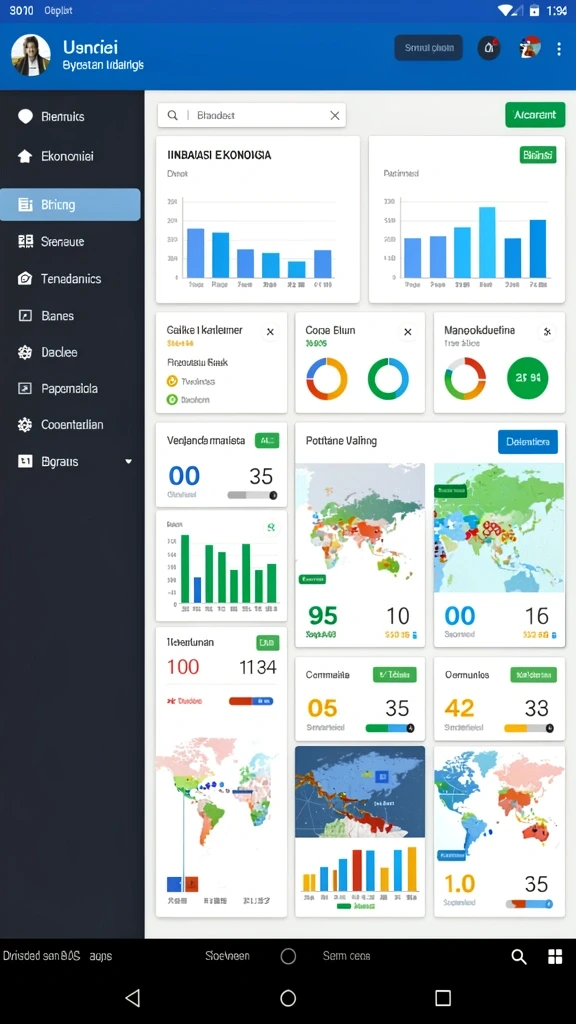Screen dimensions: 576x1024
Task: Open the three-dot overflow menu in header
Action: pyautogui.click(x=559, y=49)
